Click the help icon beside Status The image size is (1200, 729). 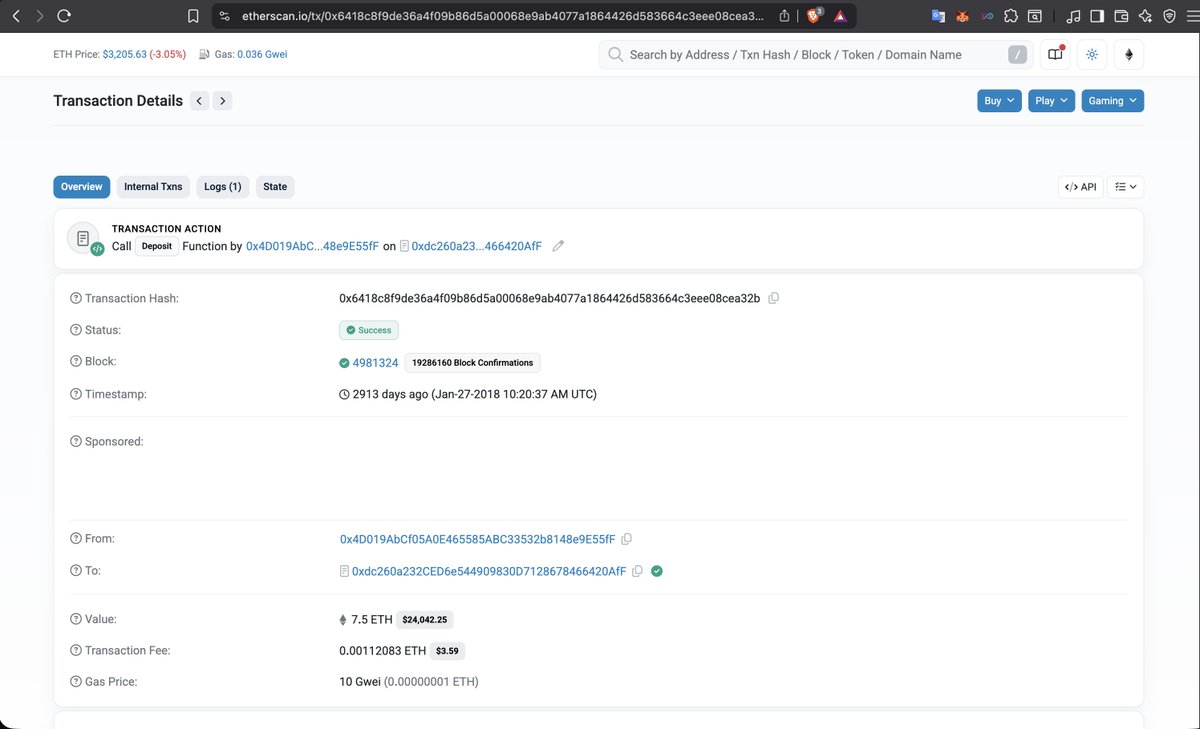click(76, 330)
